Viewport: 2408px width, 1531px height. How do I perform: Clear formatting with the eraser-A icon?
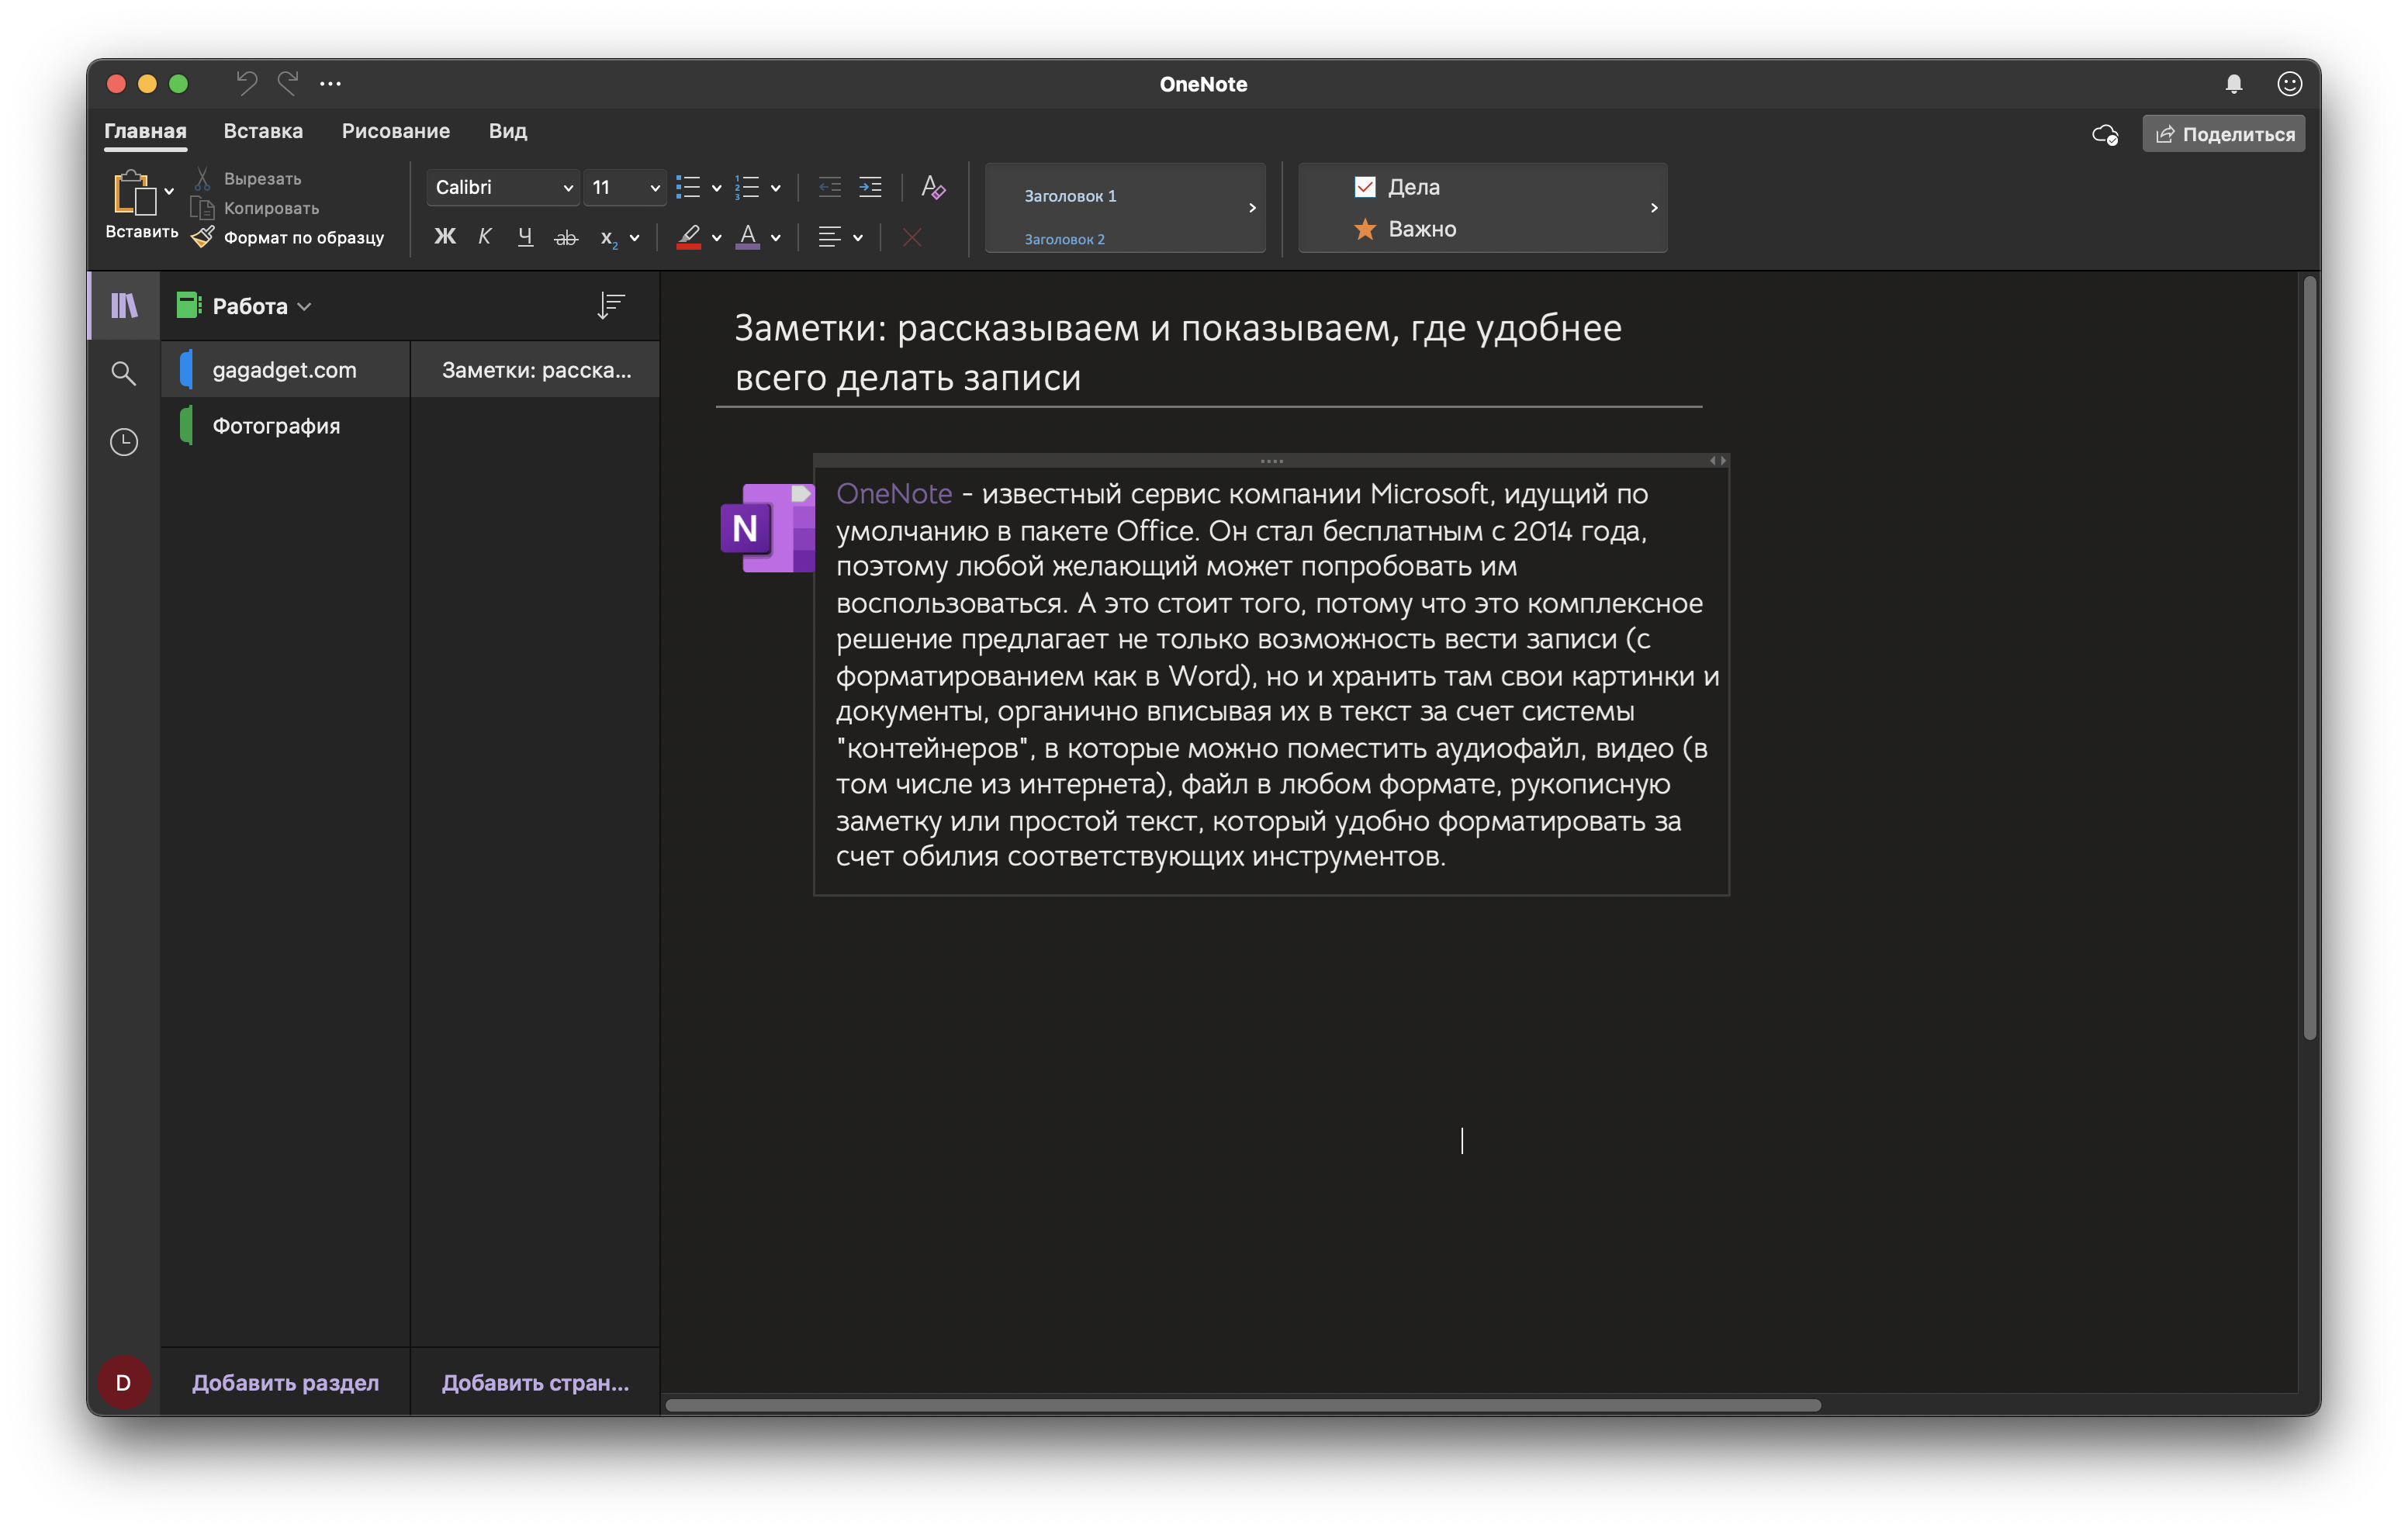pos(933,187)
